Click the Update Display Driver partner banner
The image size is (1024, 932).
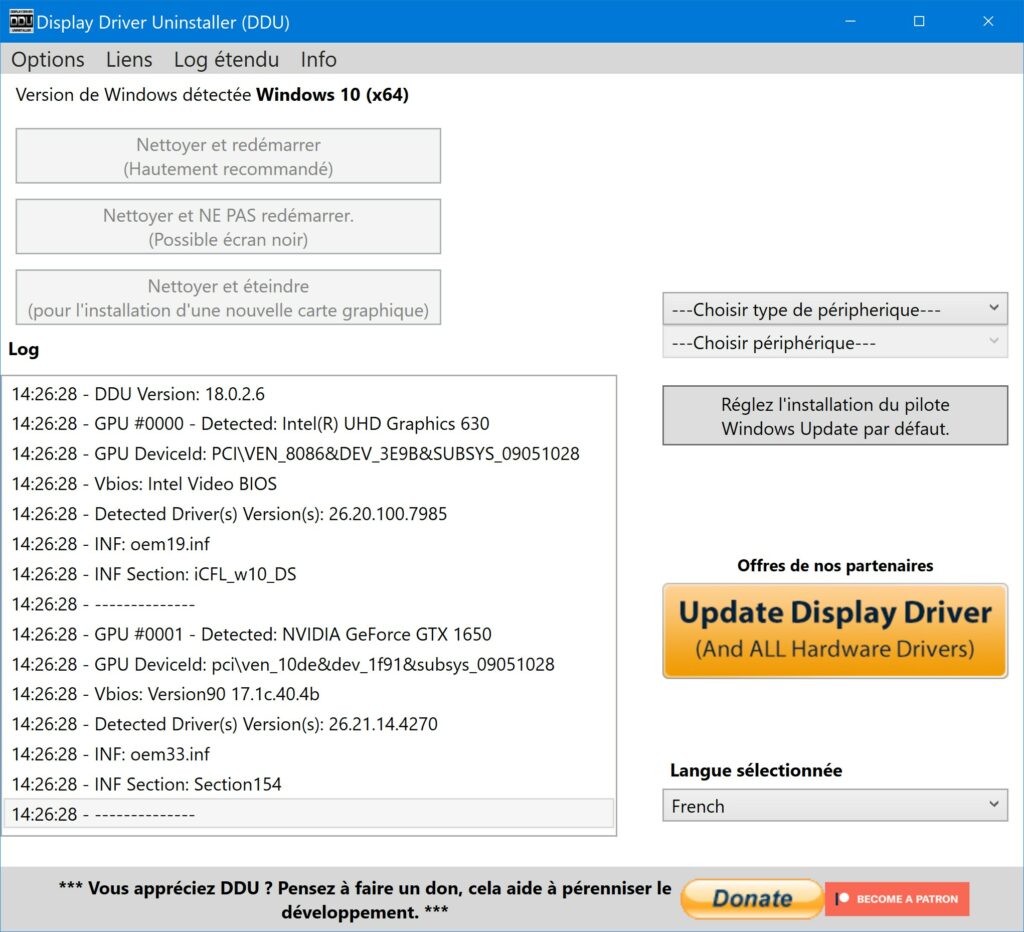tap(835, 631)
